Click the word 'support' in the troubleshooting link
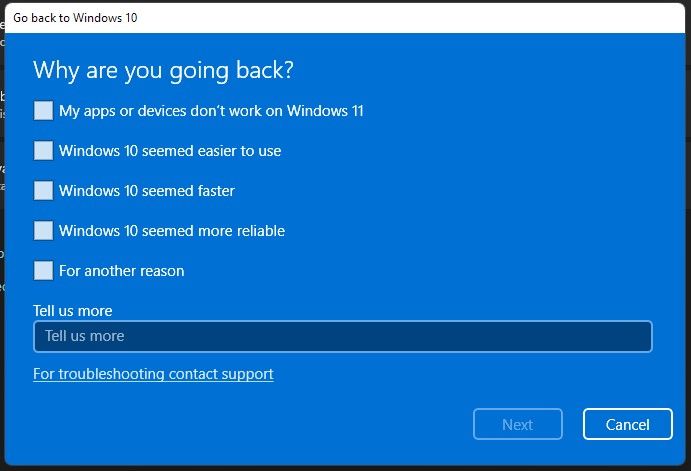The height and width of the screenshot is (471, 691). (247, 374)
